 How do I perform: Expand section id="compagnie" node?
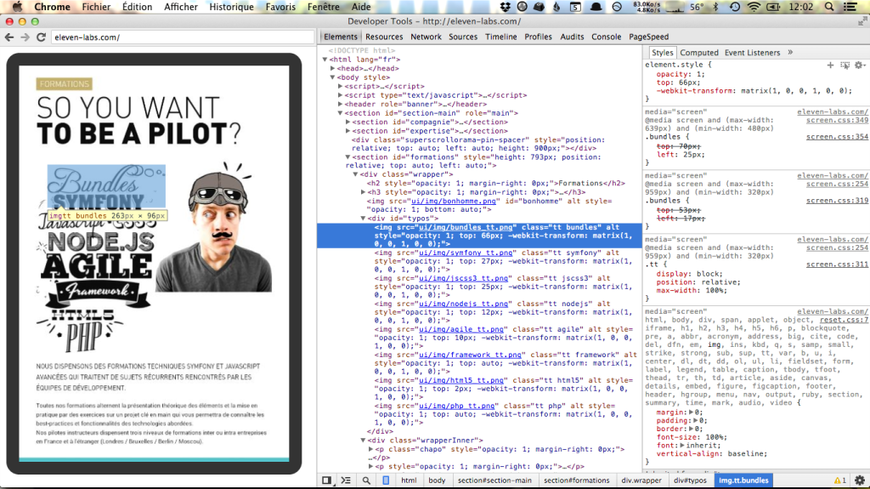(x=348, y=122)
